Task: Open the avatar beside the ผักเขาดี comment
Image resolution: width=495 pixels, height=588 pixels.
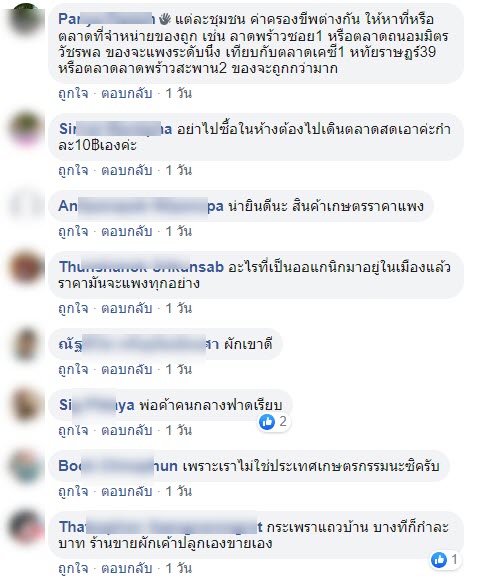Action: (x=26, y=344)
